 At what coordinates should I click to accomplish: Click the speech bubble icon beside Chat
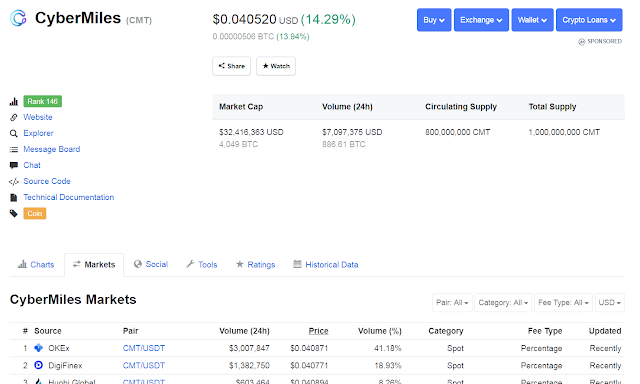click(14, 165)
